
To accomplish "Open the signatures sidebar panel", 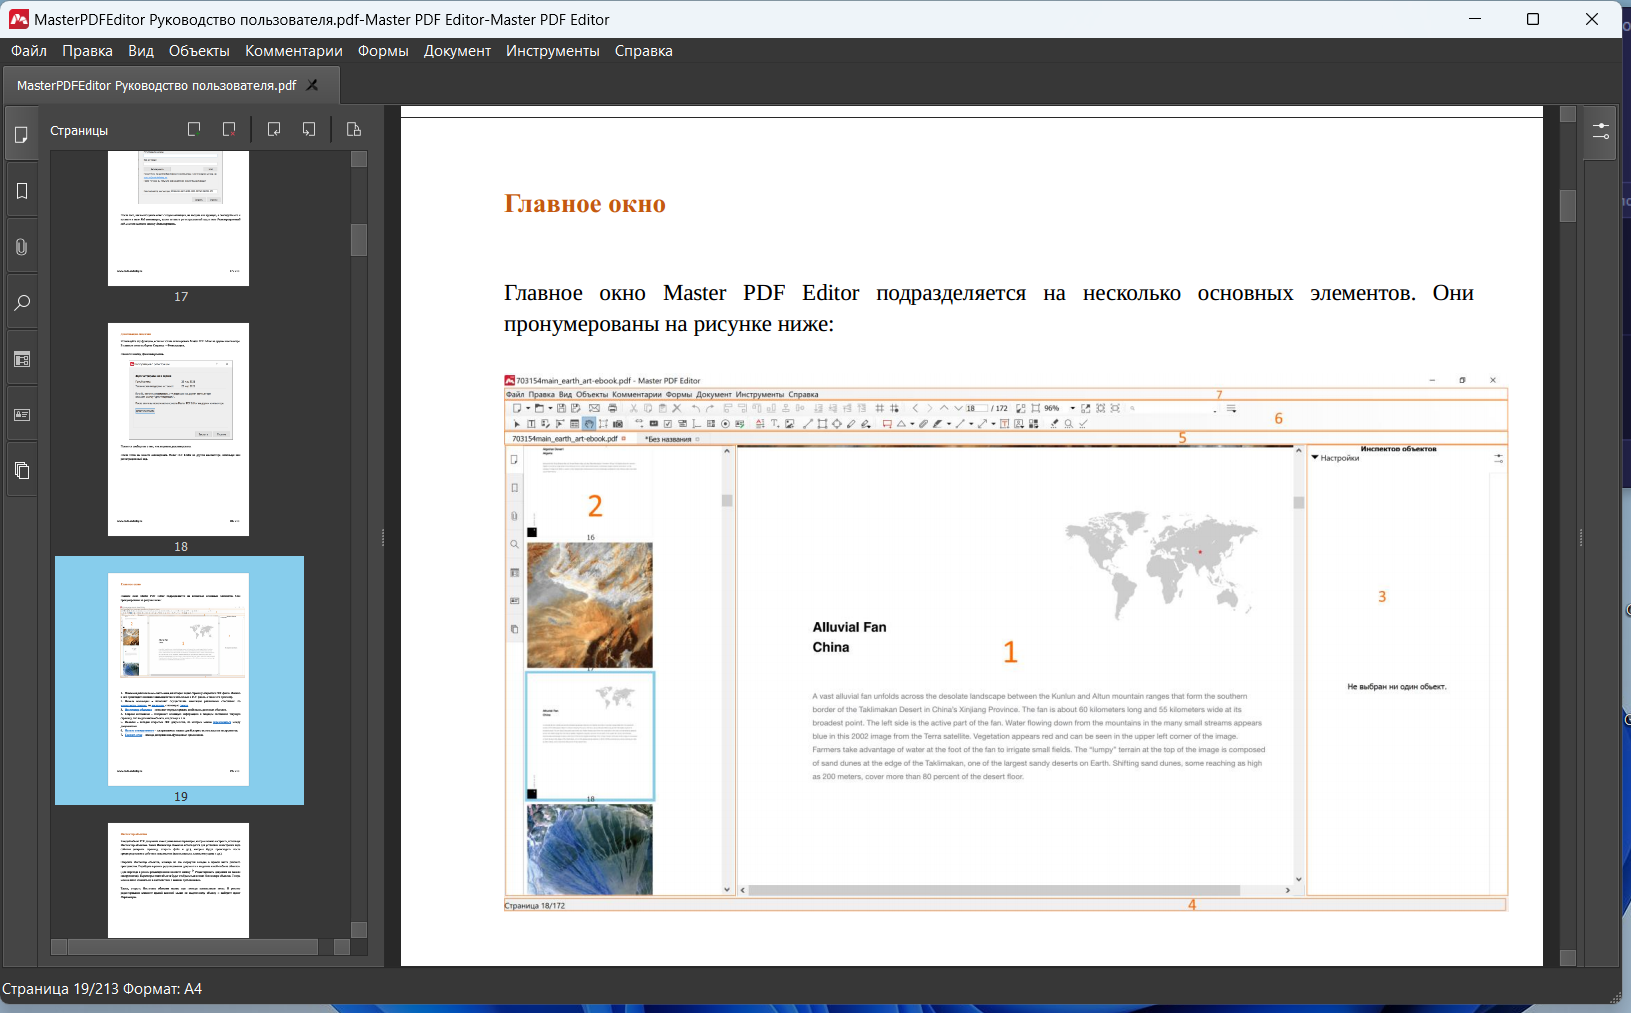I will 21,415.
